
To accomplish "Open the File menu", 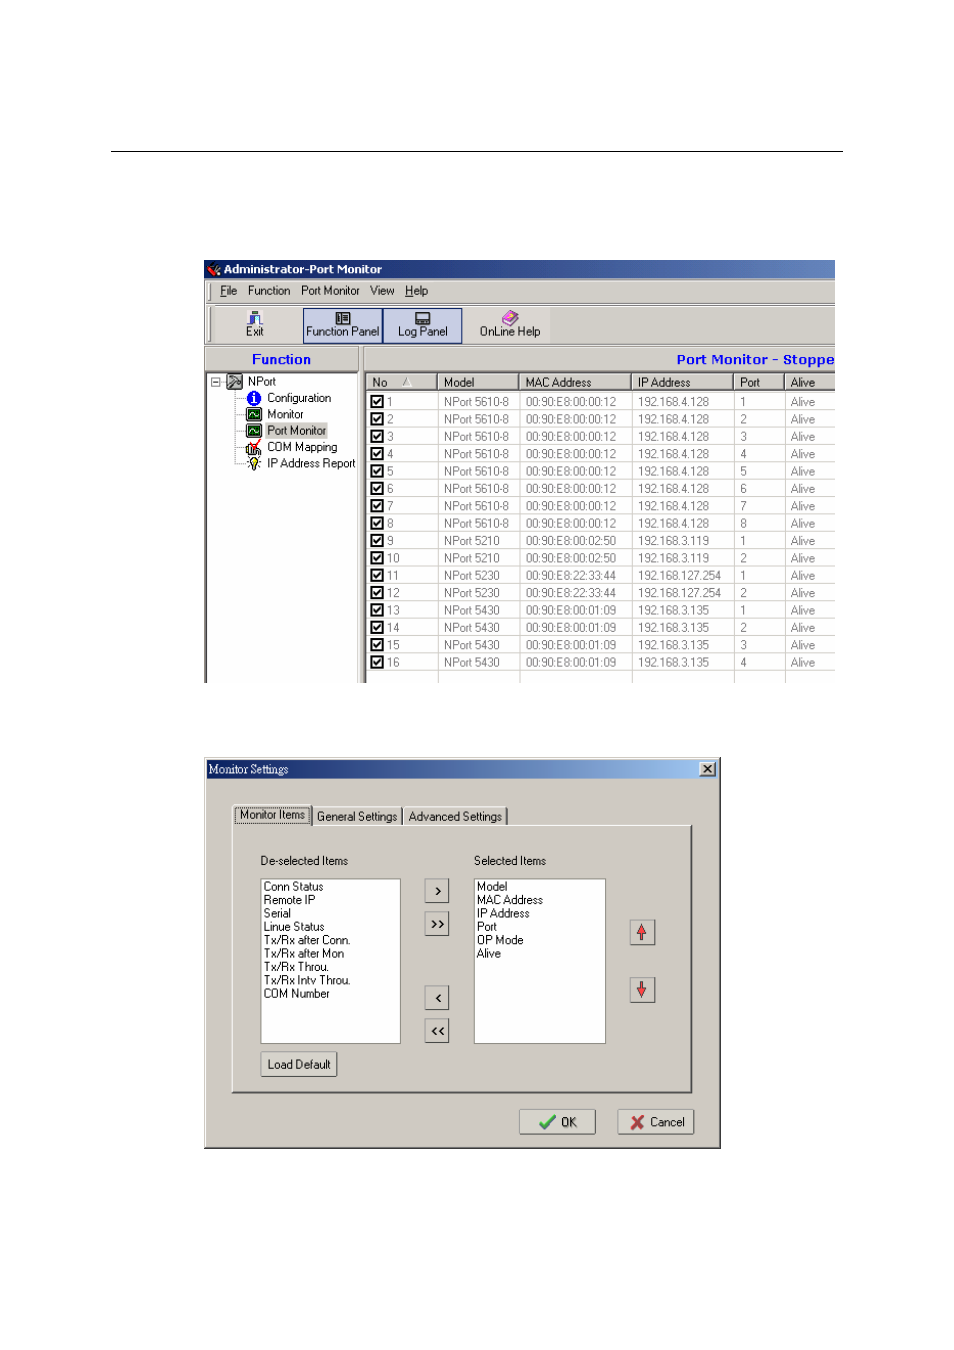I will pyautogui.click(x=229, y=291).
